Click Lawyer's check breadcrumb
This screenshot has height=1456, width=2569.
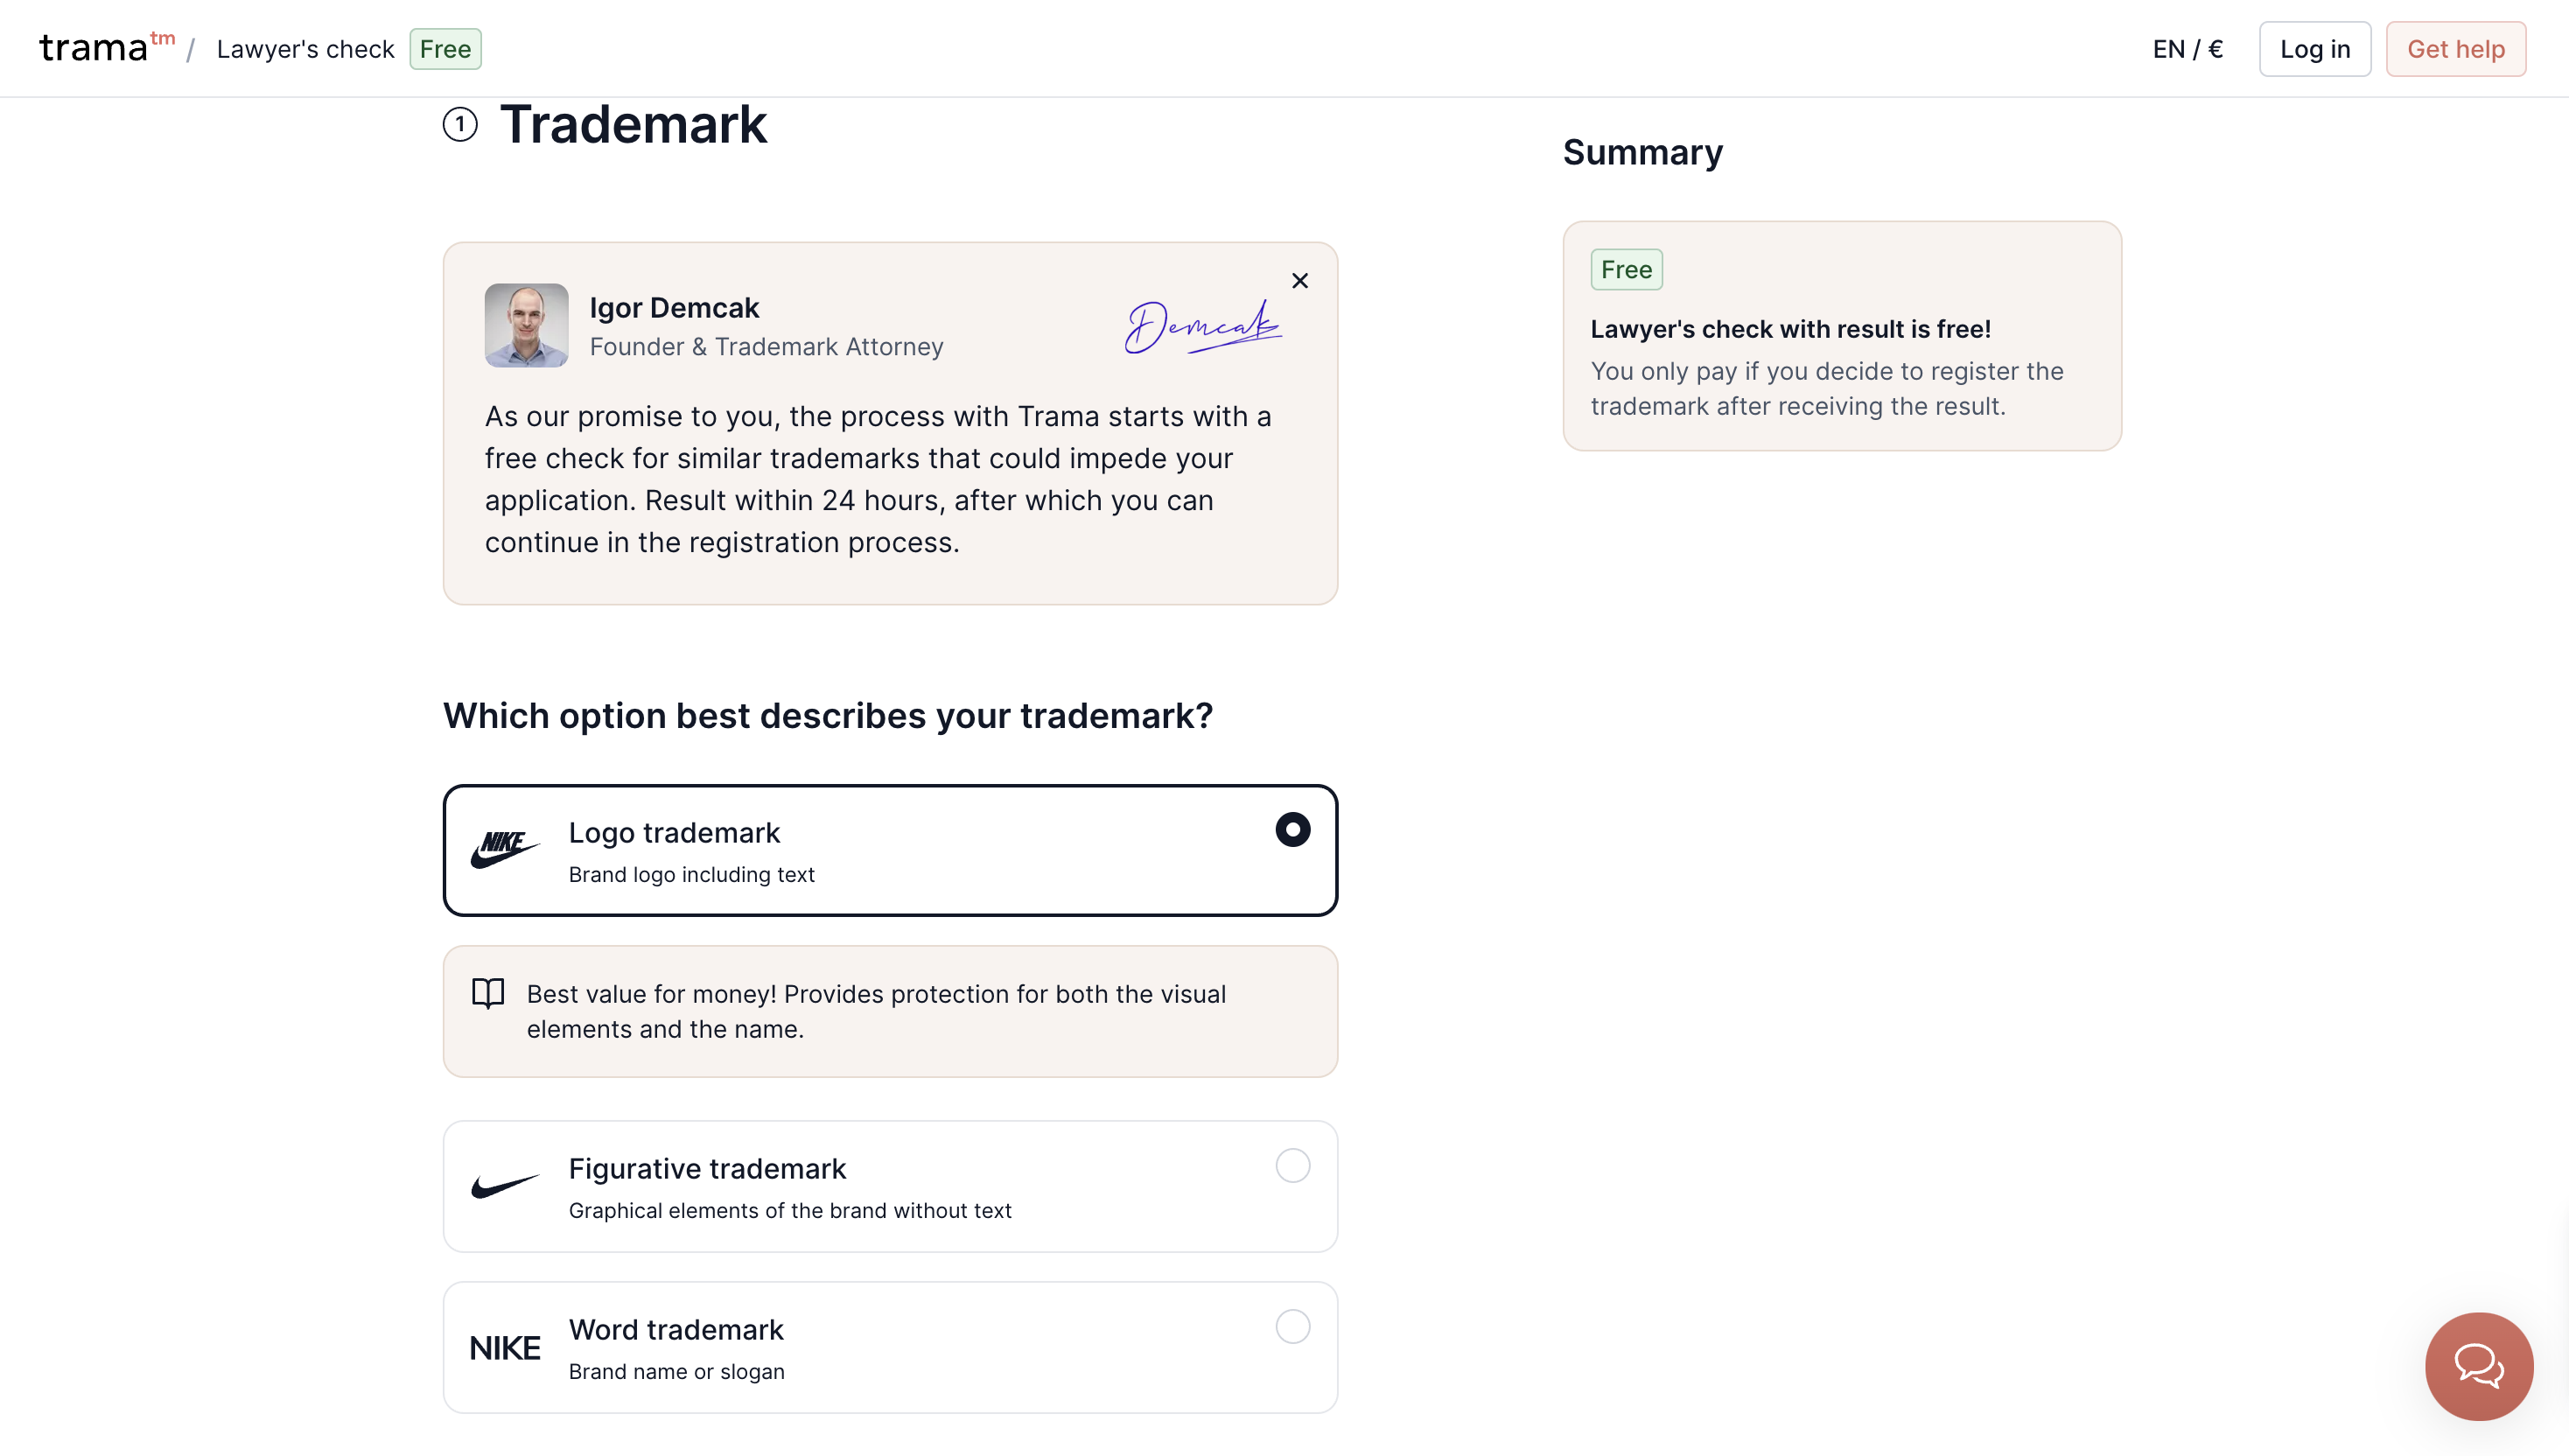[x=305, y=49]
